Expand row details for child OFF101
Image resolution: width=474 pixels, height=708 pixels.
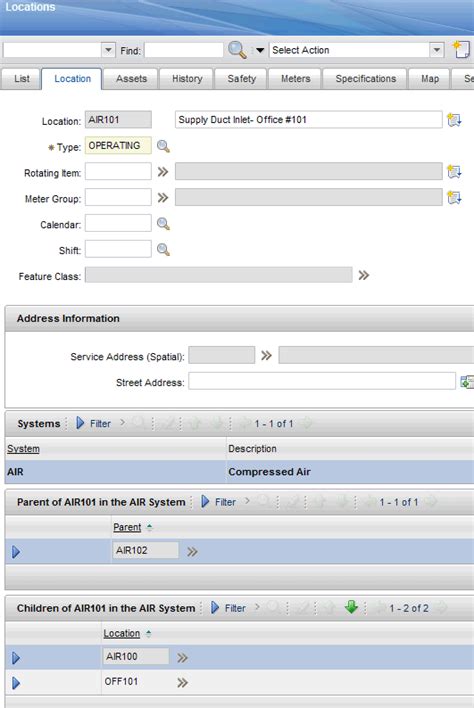coord(16,683)
